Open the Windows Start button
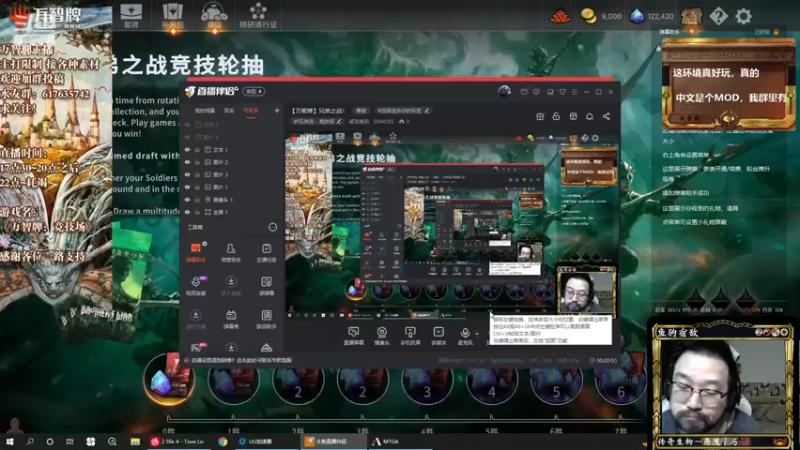800x450 pixels. [x=10, y=441]
